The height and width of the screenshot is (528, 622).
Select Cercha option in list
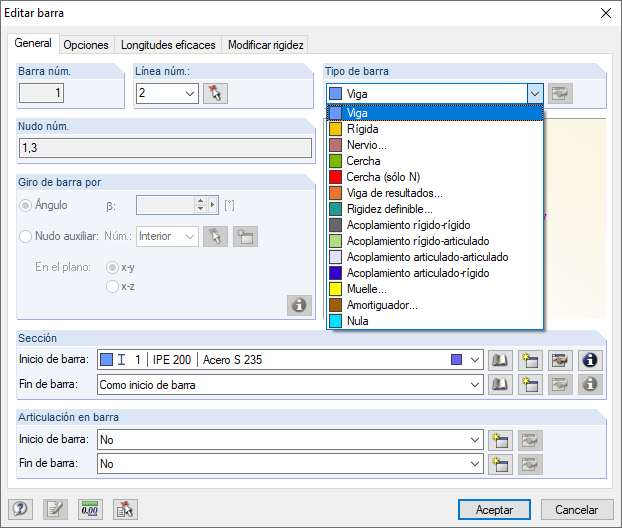[435, 161]
